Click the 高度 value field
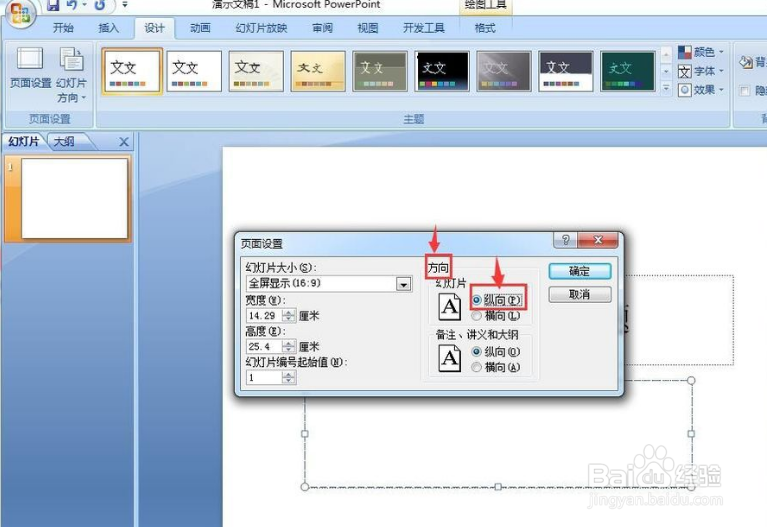Screen dimensions: 767x527 264,346
